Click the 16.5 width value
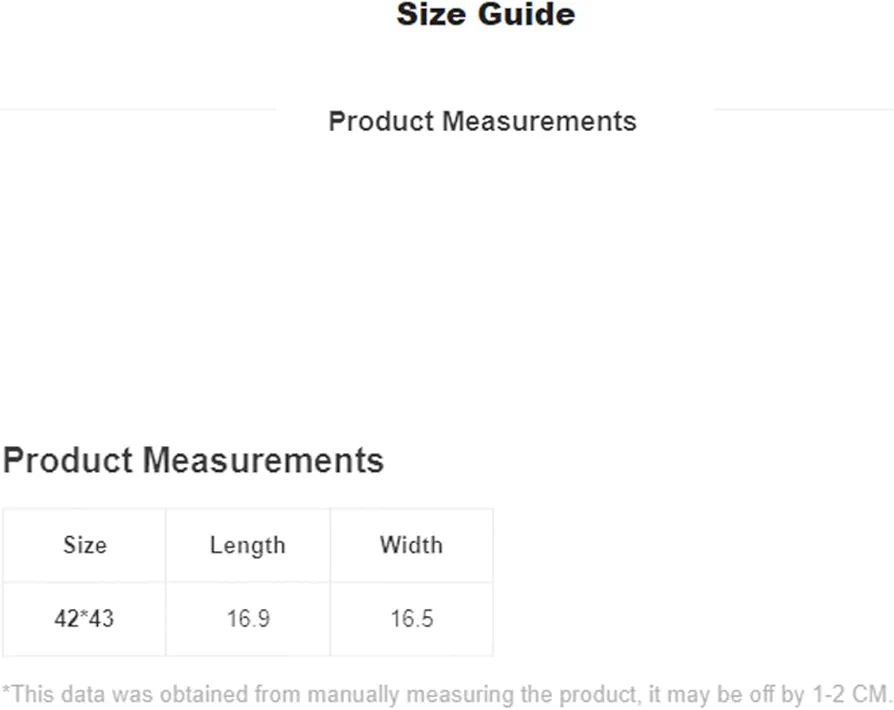The width and height of the screenshot is (894, 710). click(x=411, y=619)
